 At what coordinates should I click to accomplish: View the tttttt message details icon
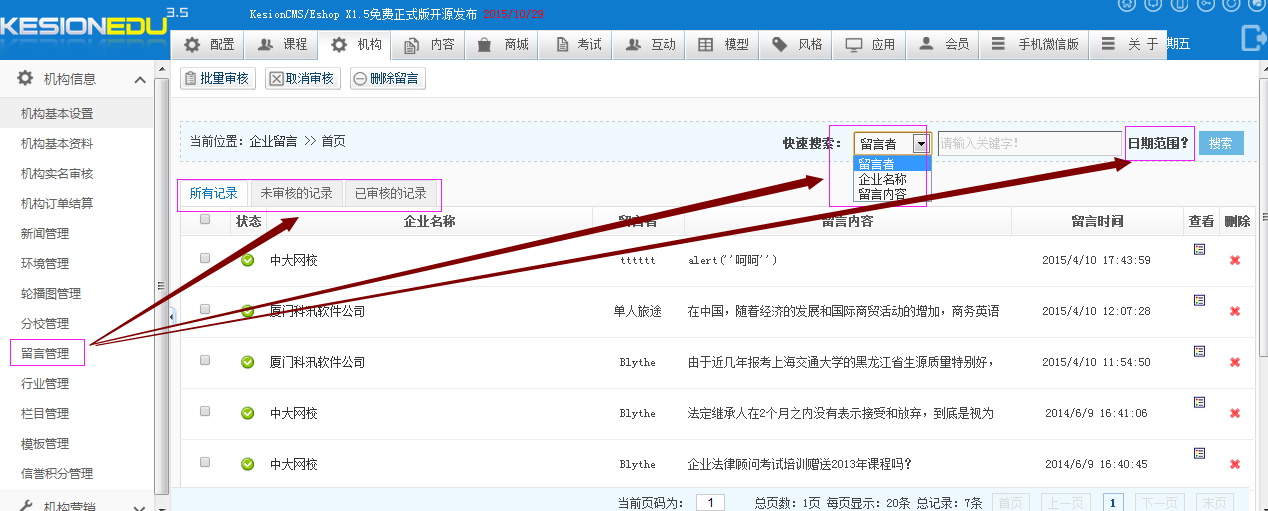(x=1200, y=249)
